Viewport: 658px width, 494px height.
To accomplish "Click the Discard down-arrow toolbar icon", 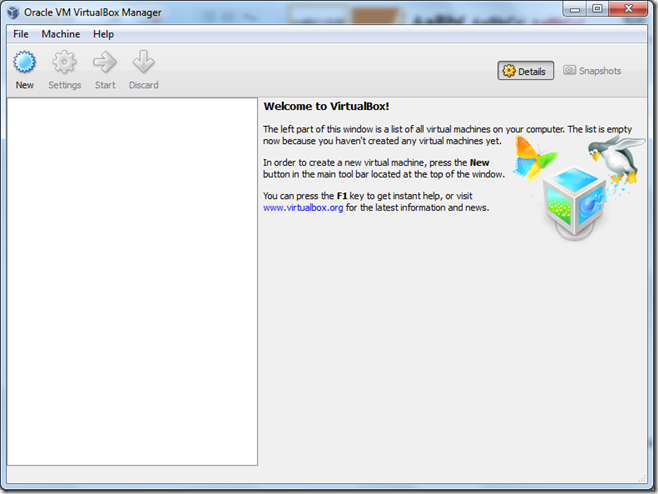I will pos(144,62).
